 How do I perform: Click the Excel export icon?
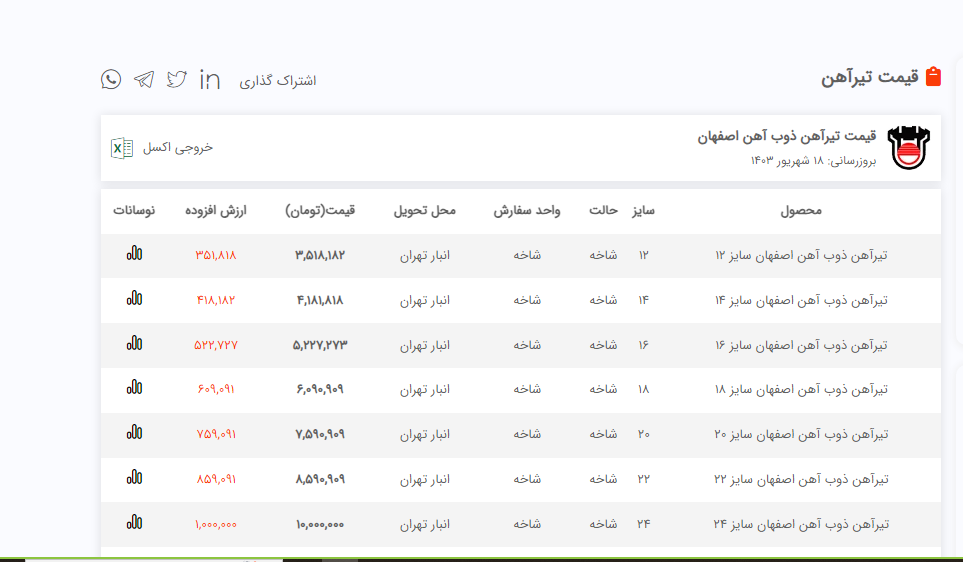pos(121,148)
